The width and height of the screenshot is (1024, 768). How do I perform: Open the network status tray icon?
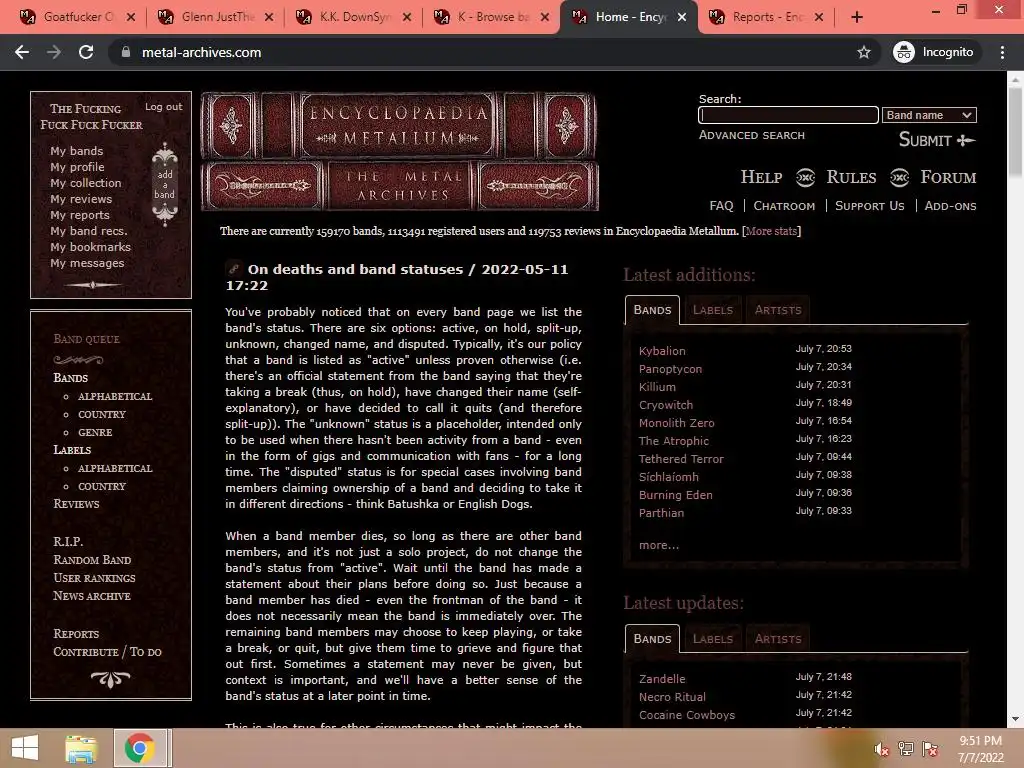coord(906,749)
